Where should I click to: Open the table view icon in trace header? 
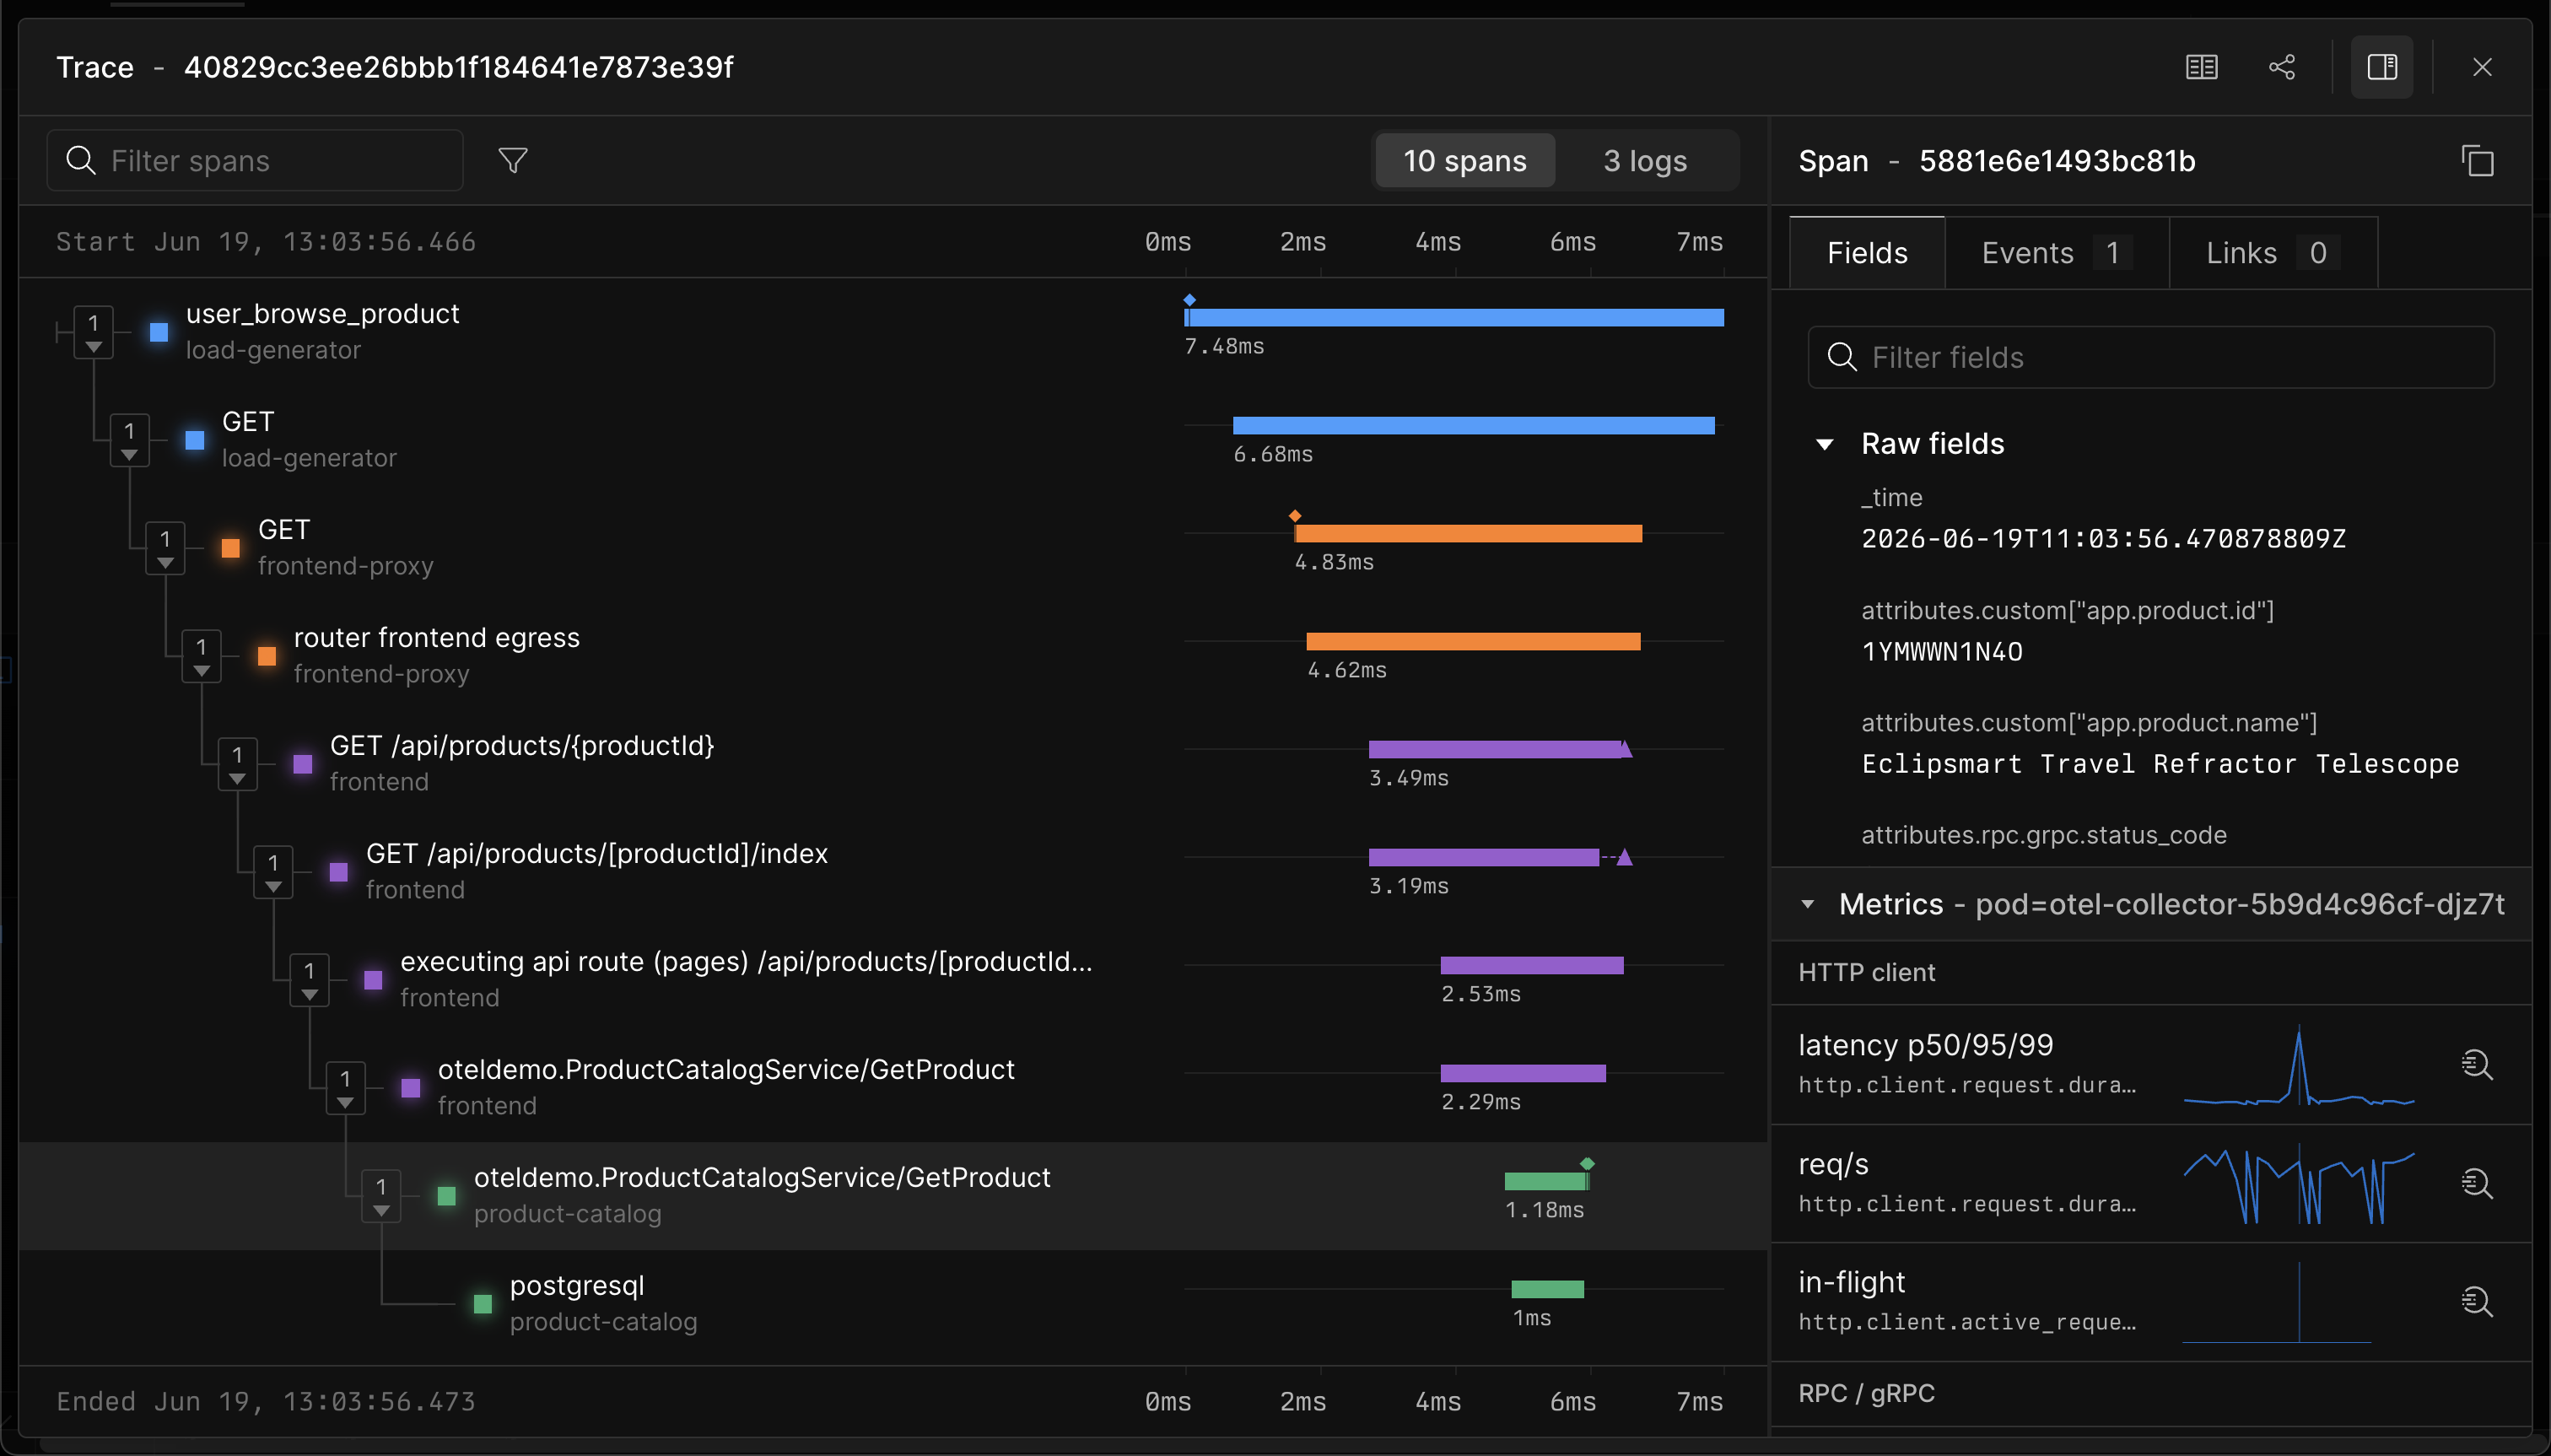[2201, 67]
